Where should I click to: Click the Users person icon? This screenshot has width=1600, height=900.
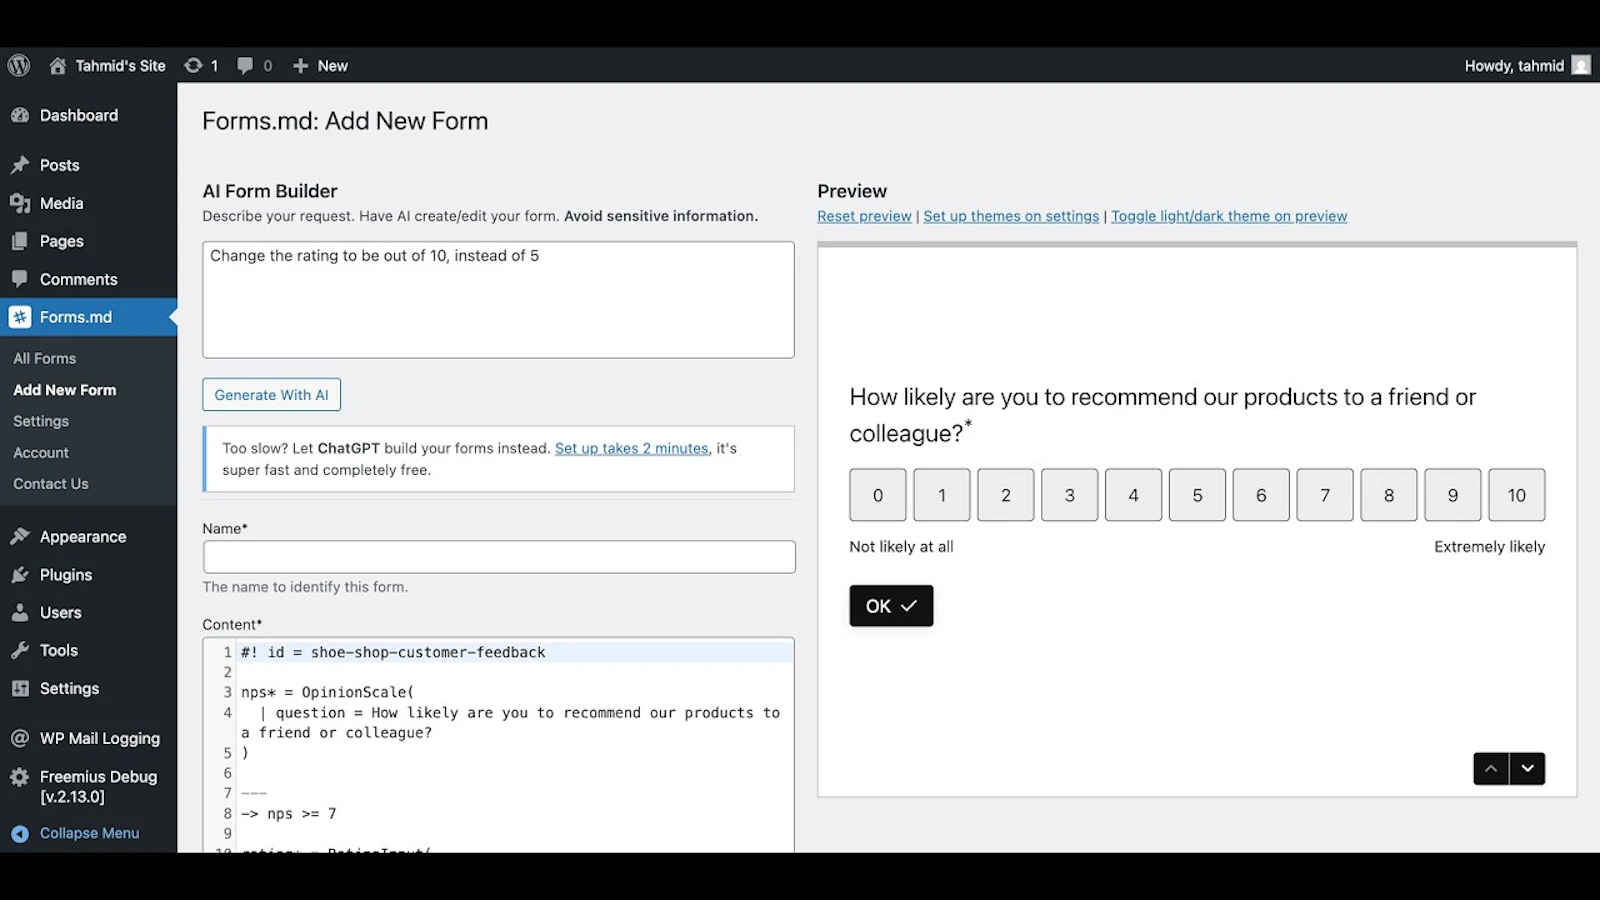tap(20, 613)
